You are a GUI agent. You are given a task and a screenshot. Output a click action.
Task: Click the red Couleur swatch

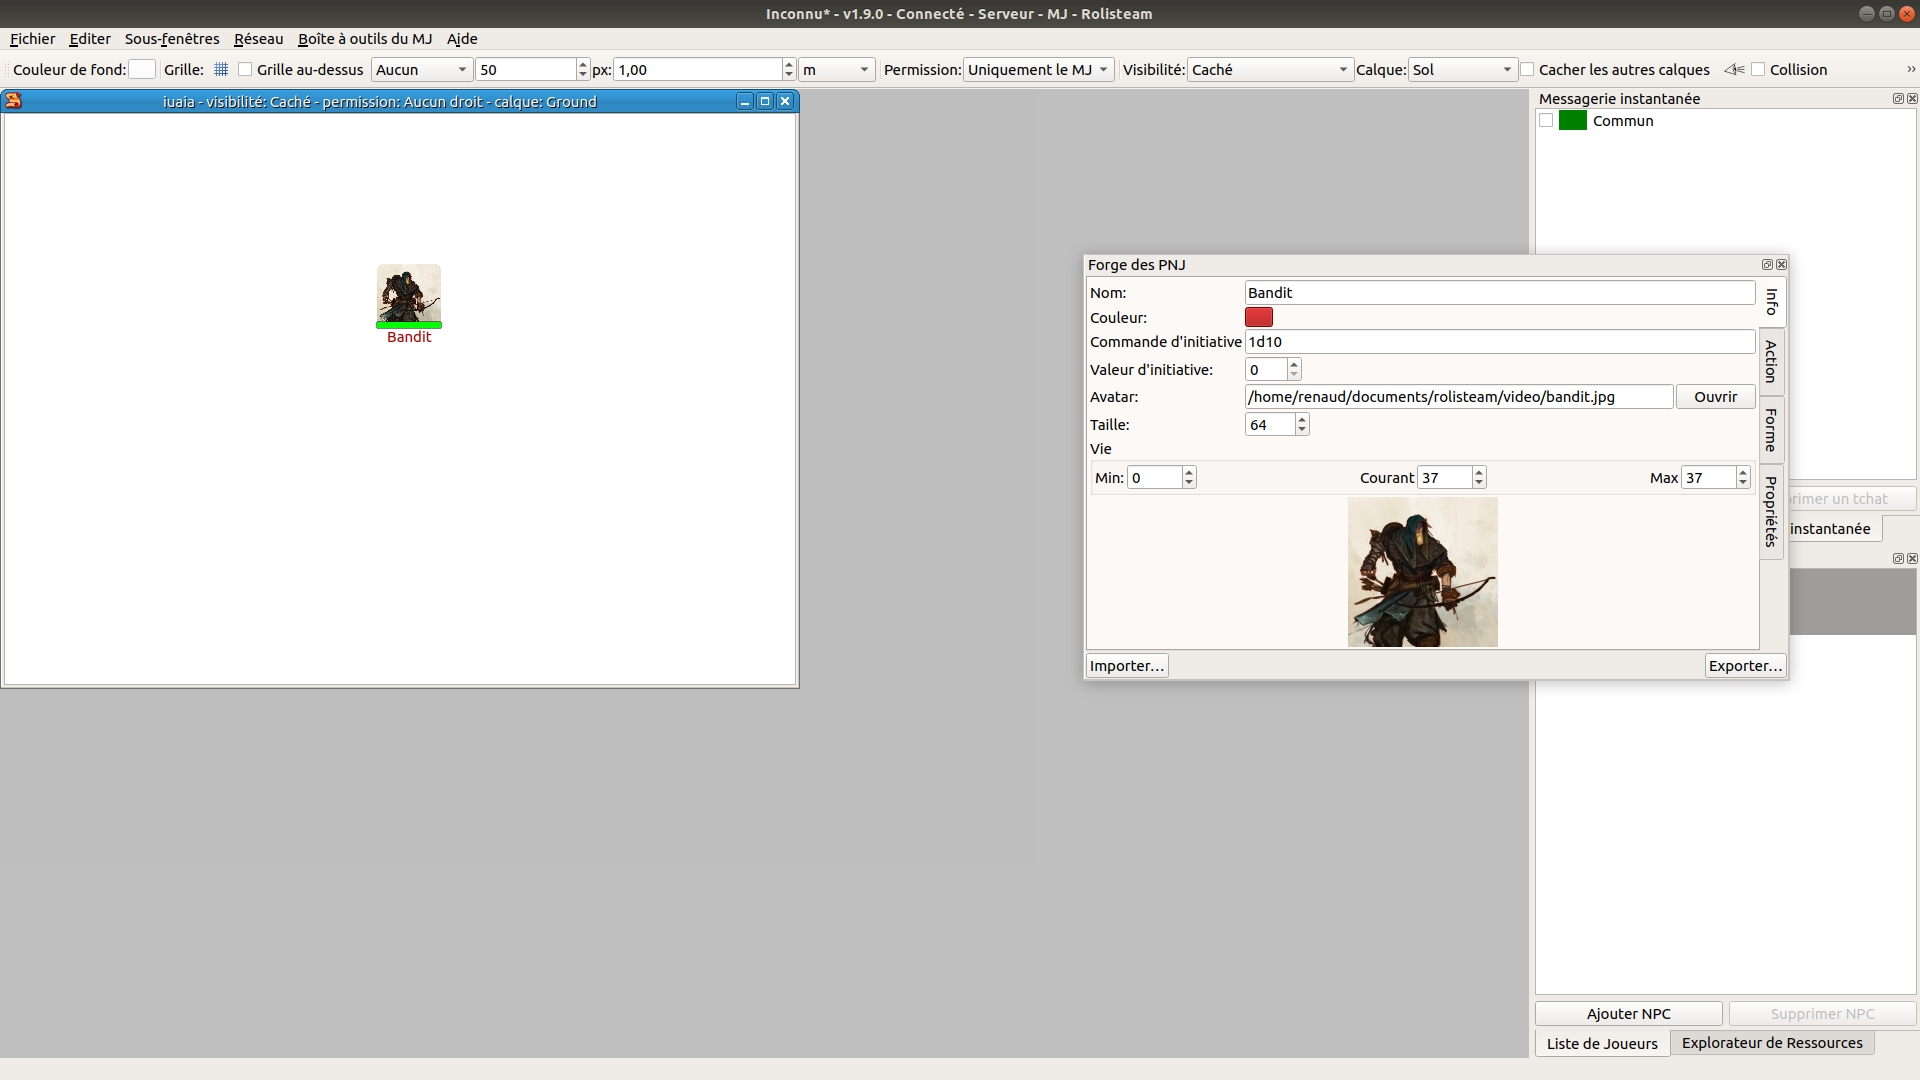tap(1258, 317)
